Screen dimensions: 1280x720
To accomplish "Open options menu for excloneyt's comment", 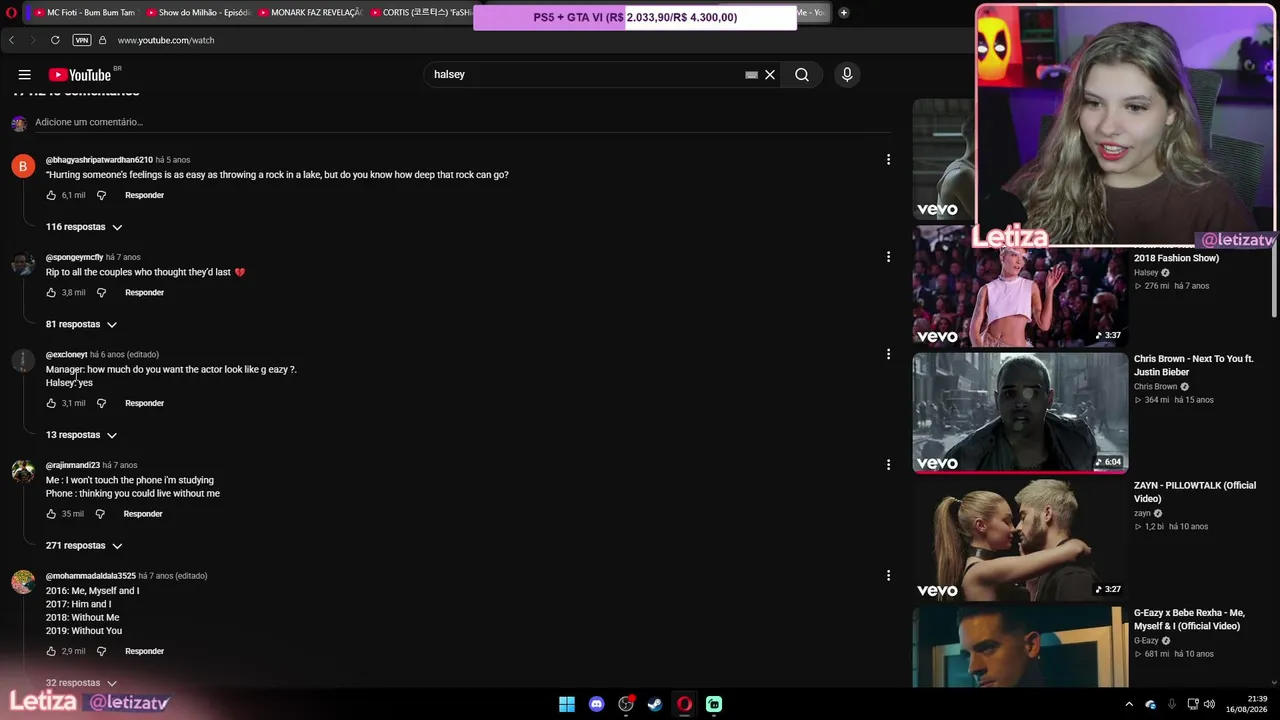I will [x=888, y=354].
